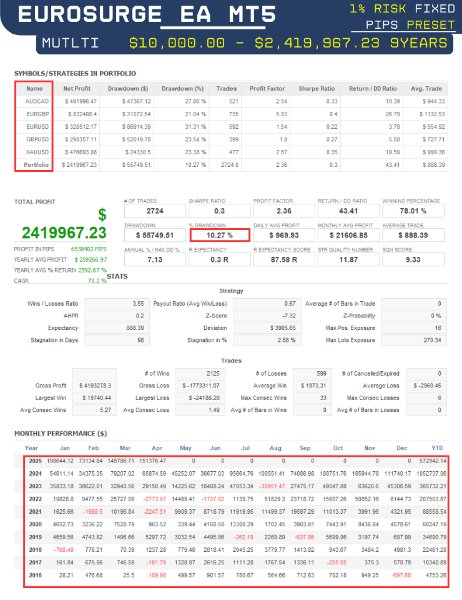
Task: Click the 'Largest Win' label
Action: click(x=51, y=398)
